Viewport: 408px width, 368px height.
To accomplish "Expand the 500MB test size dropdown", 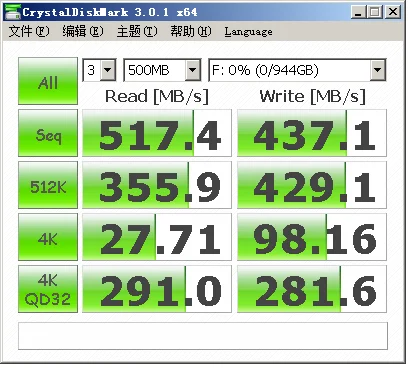I will [x=193, y=70].
